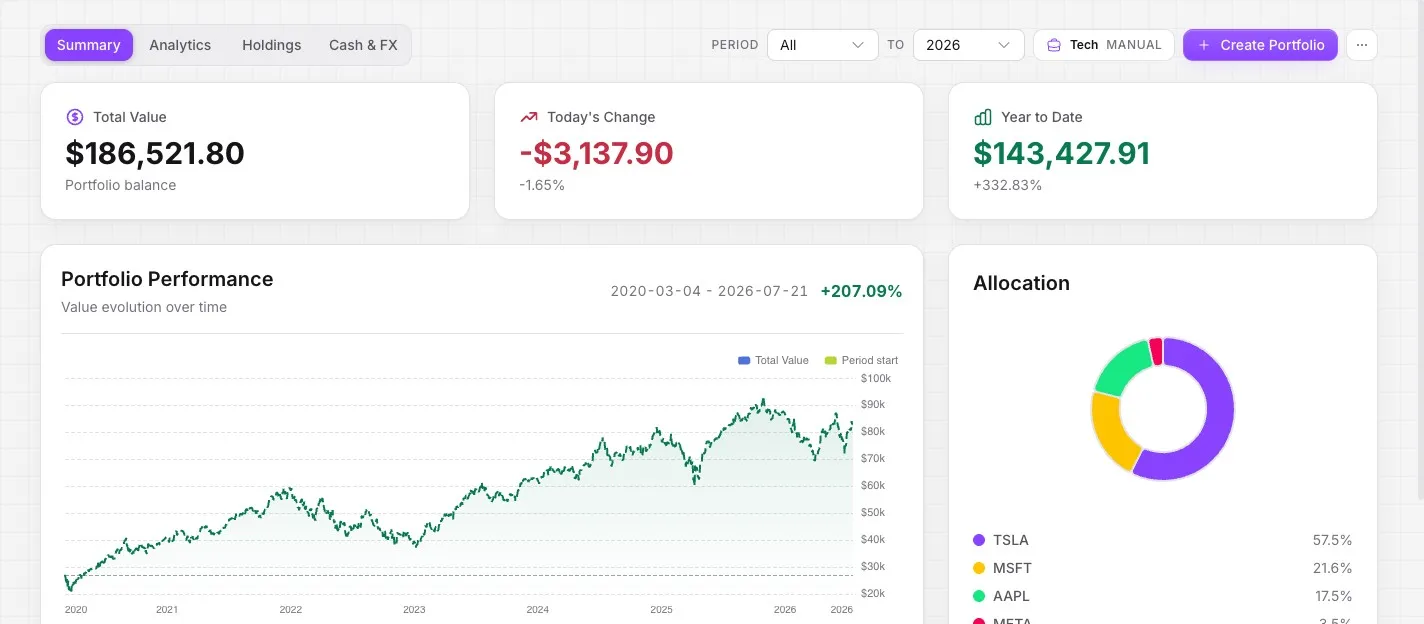The width and height of the screenshot is (1424, 624).
Task: Click the page vertical scrollbar
Action: pyautogui.click(x=1419, y=250)
